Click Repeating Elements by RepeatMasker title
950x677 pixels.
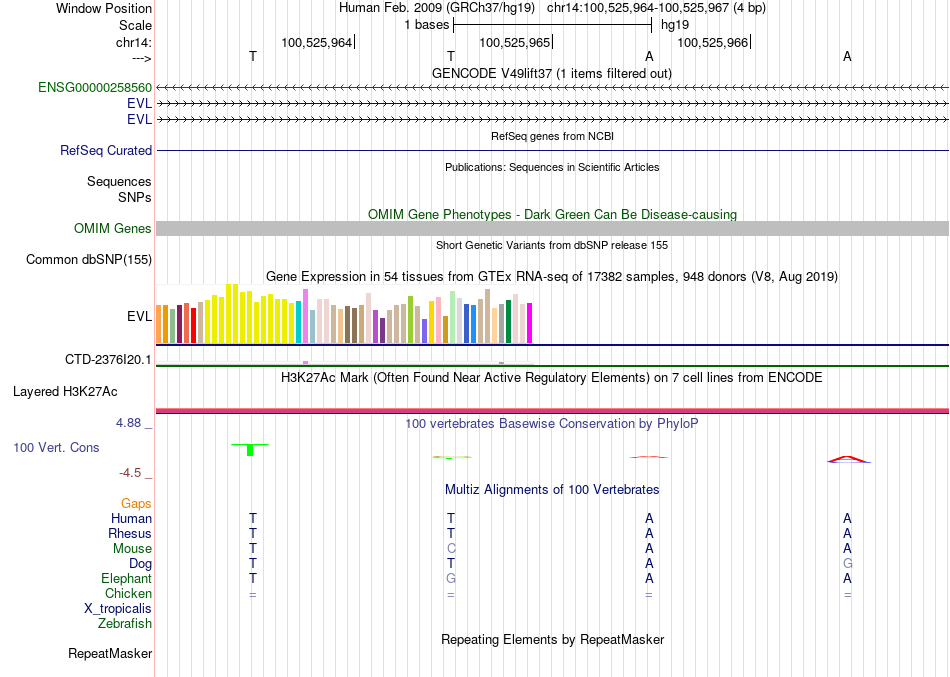[x=553, y=639]
